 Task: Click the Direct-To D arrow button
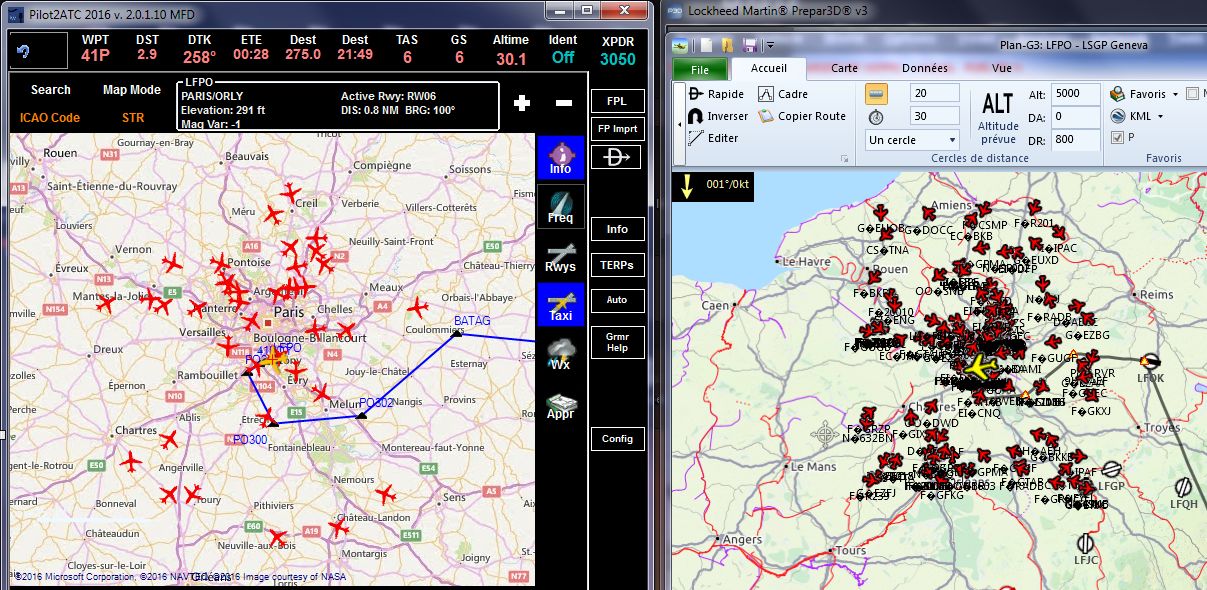pyautogui.click(x=617, y=157)
